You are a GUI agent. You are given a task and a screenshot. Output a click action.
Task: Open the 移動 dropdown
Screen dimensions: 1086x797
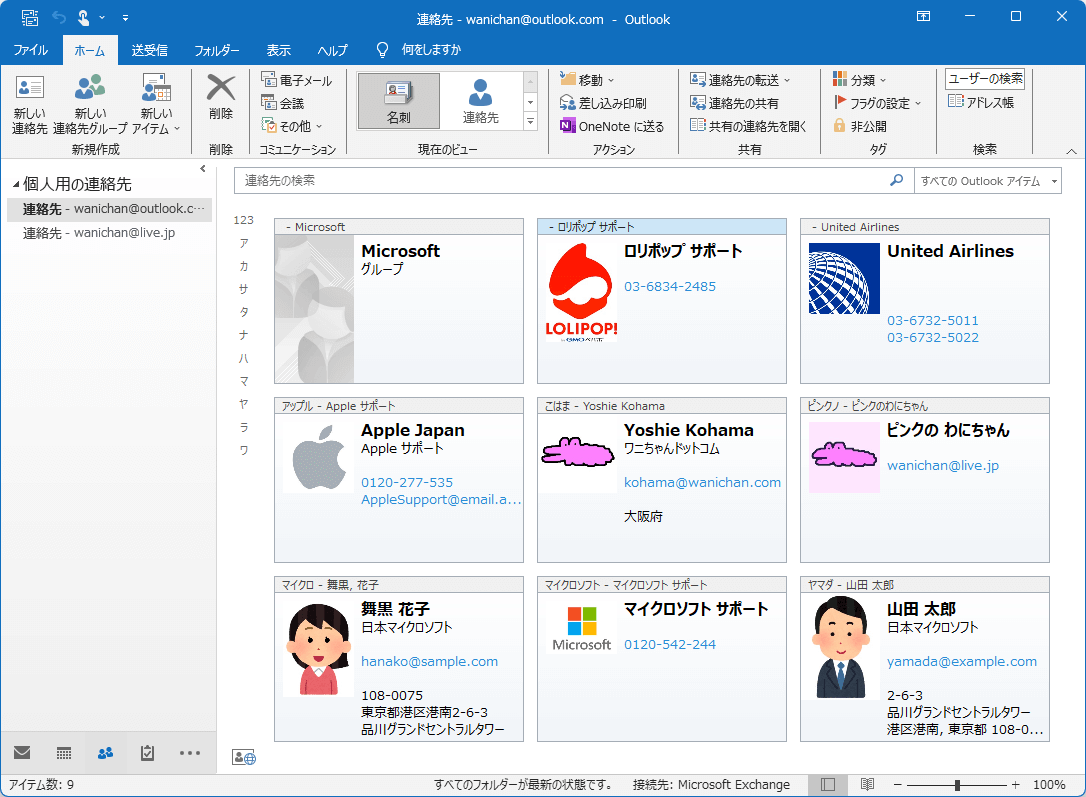point(587,80)
